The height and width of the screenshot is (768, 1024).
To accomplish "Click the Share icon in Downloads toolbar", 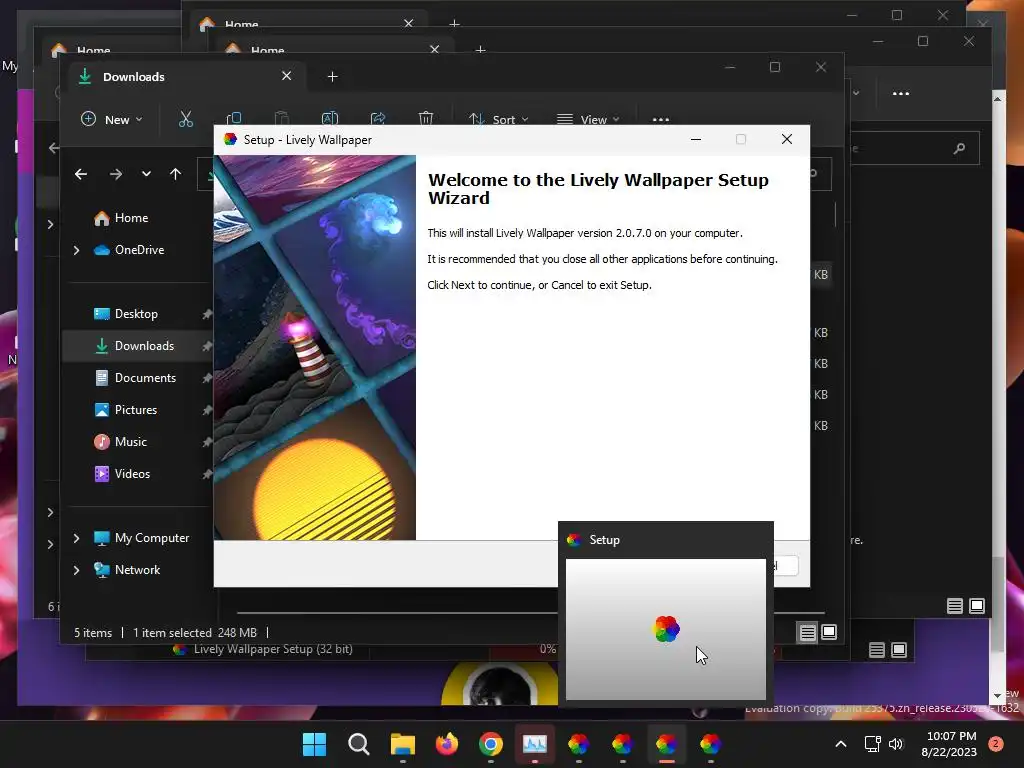I will tap(377, 119).
